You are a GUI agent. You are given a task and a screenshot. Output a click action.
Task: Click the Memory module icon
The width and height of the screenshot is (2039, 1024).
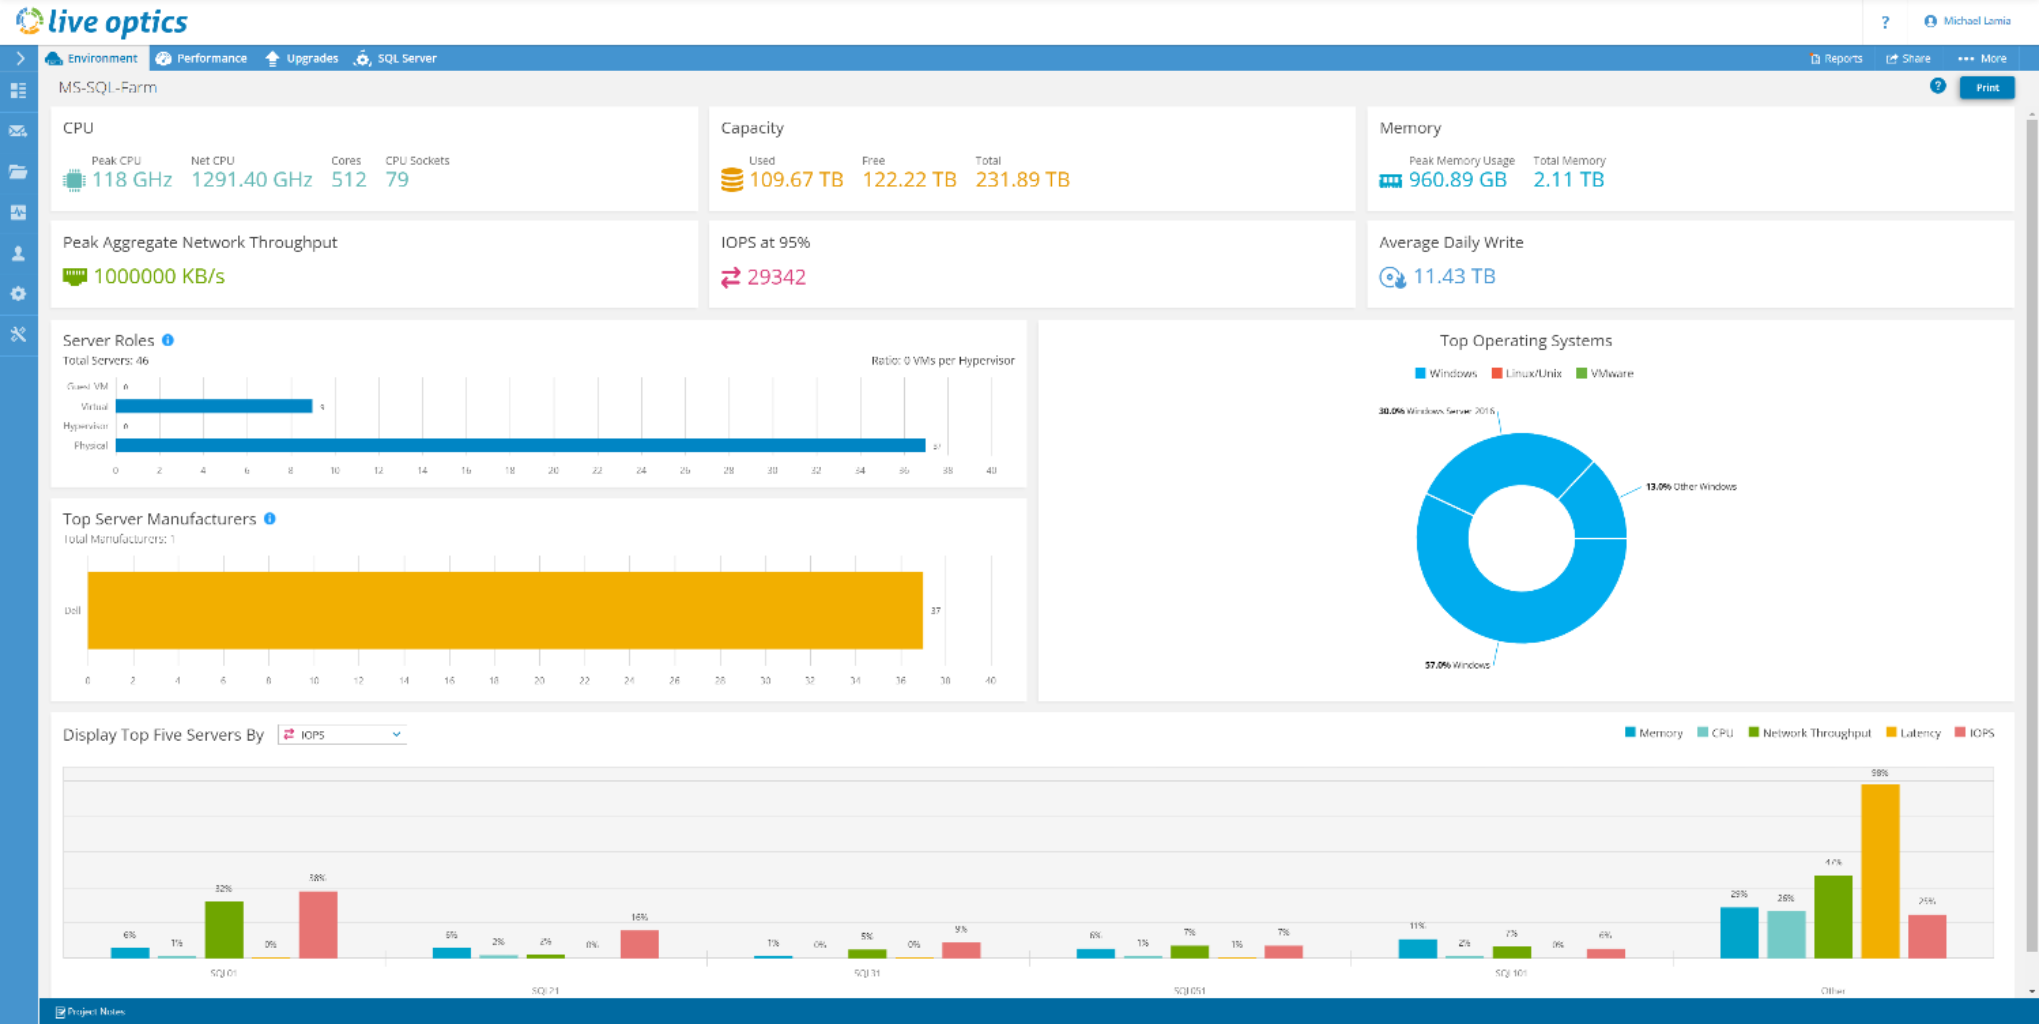[1390, 181]
